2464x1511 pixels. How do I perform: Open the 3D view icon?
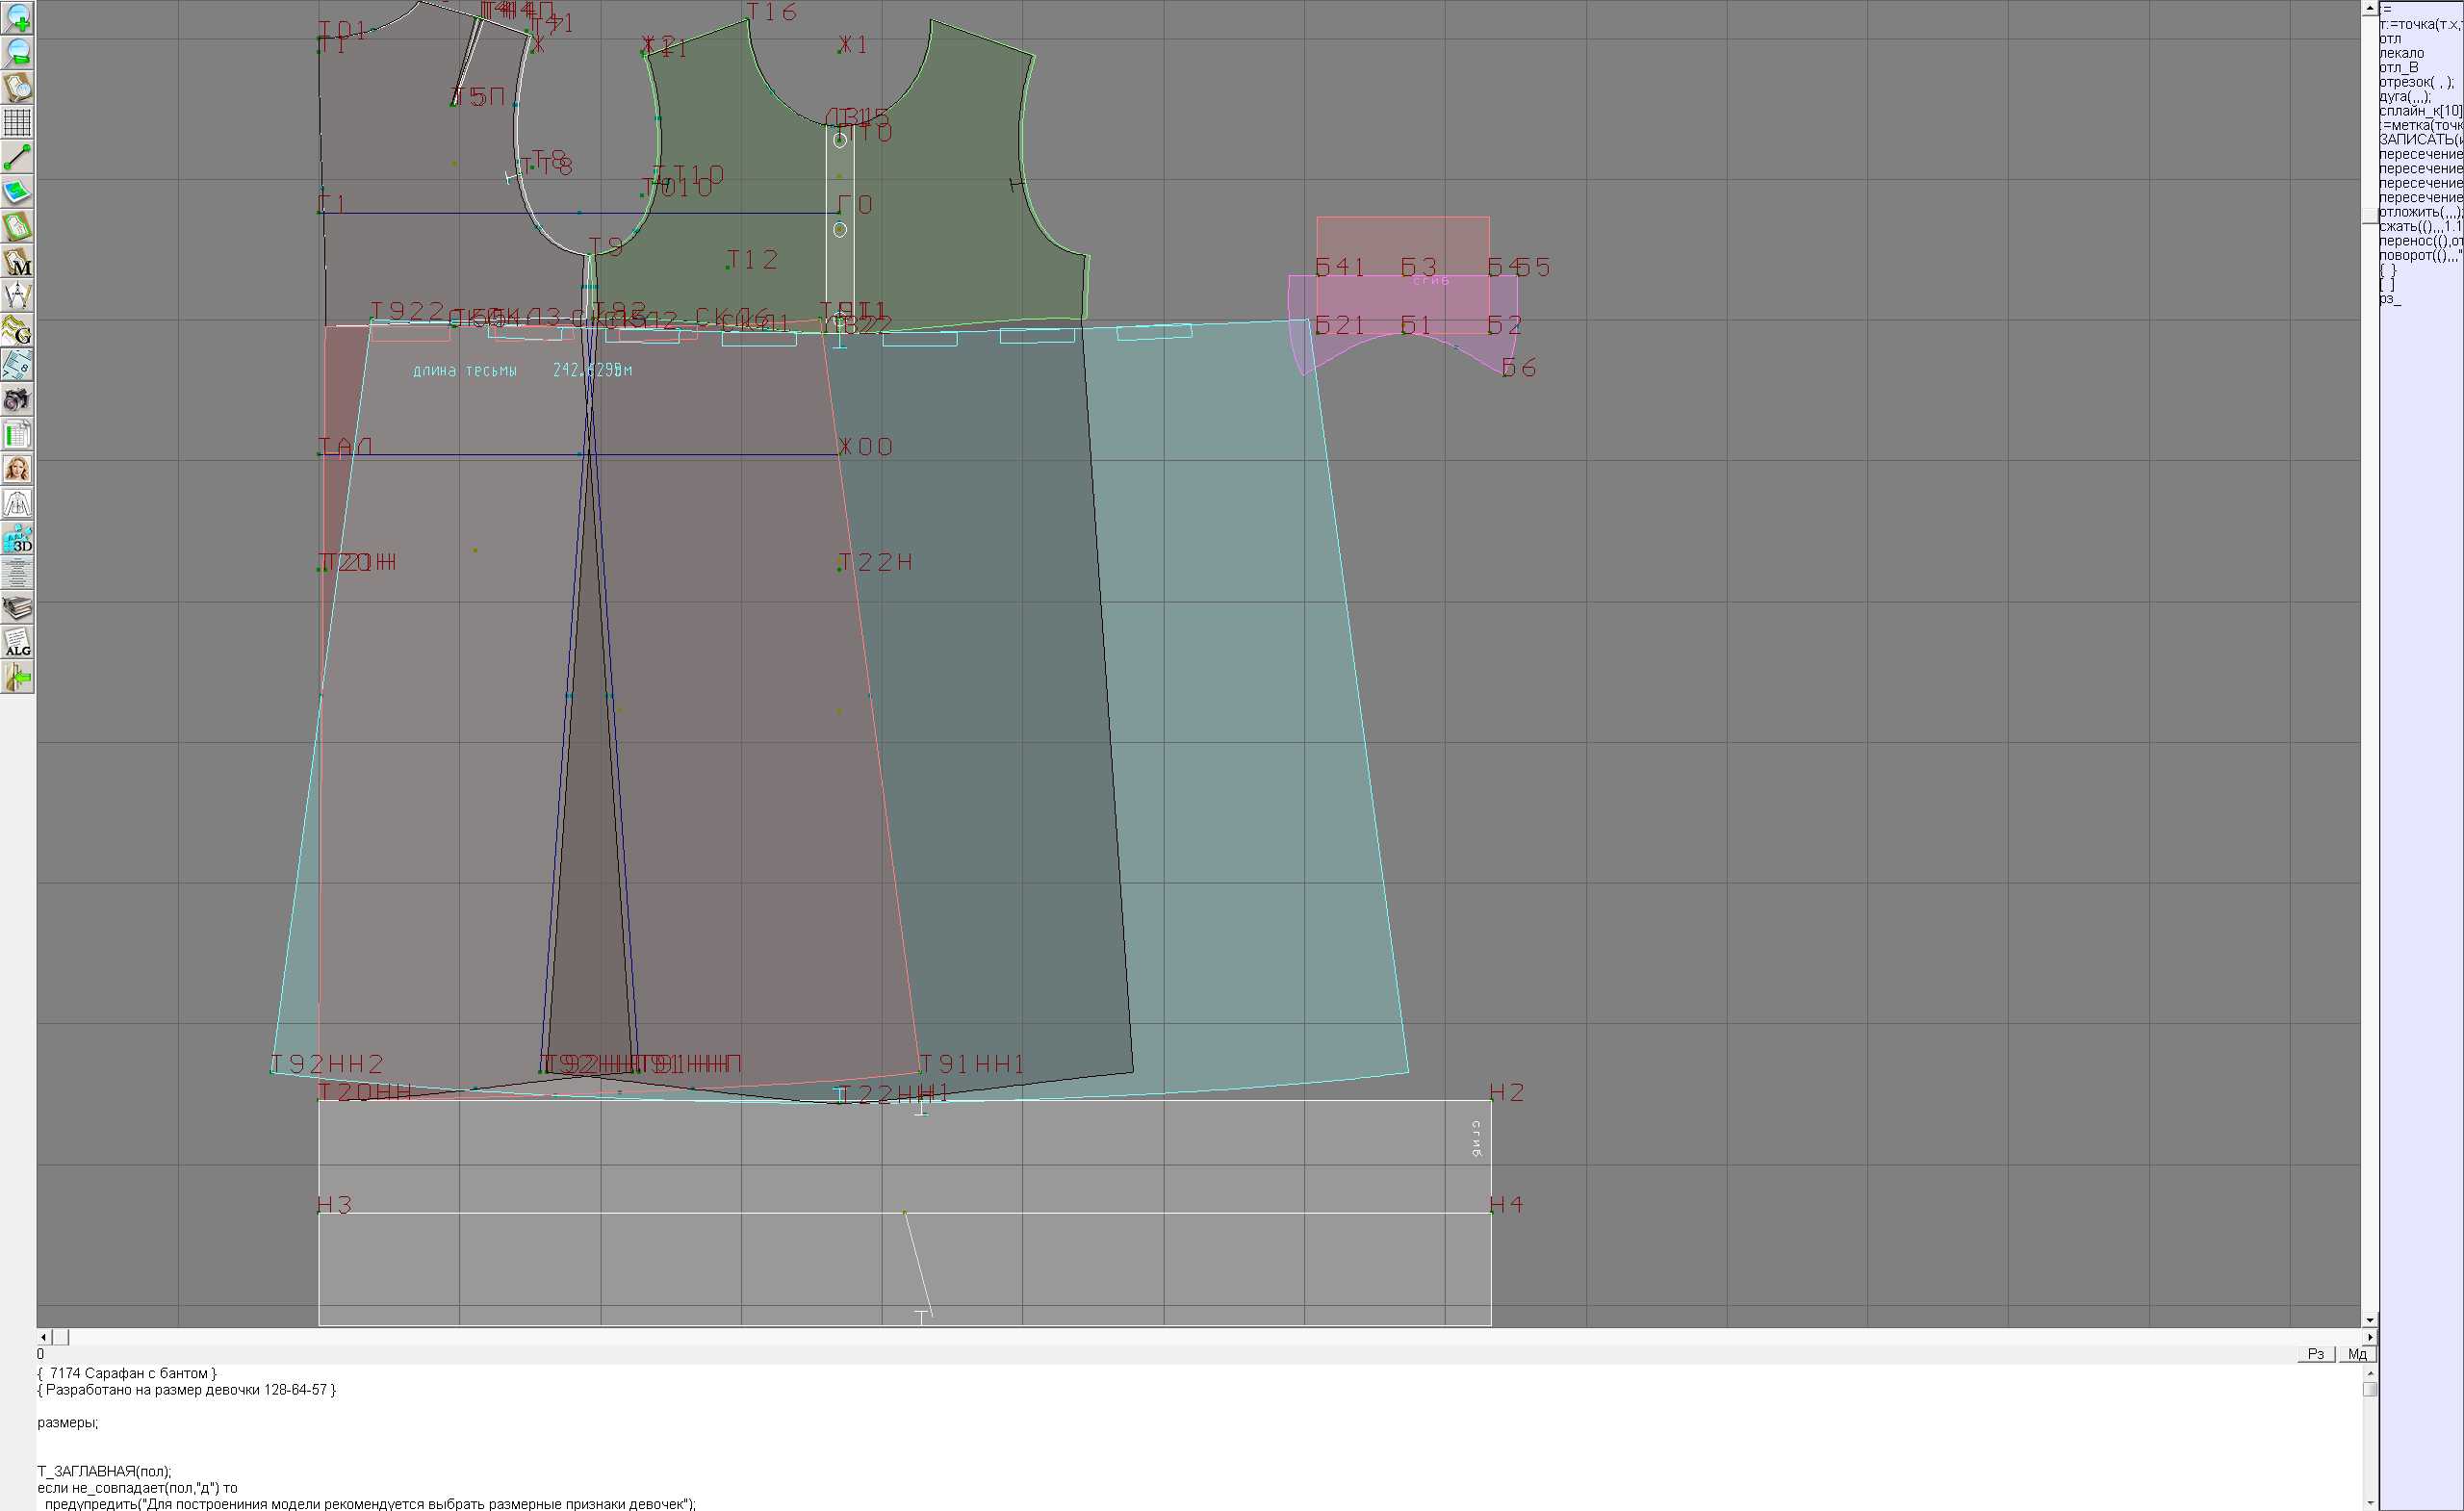pos(17,539)
